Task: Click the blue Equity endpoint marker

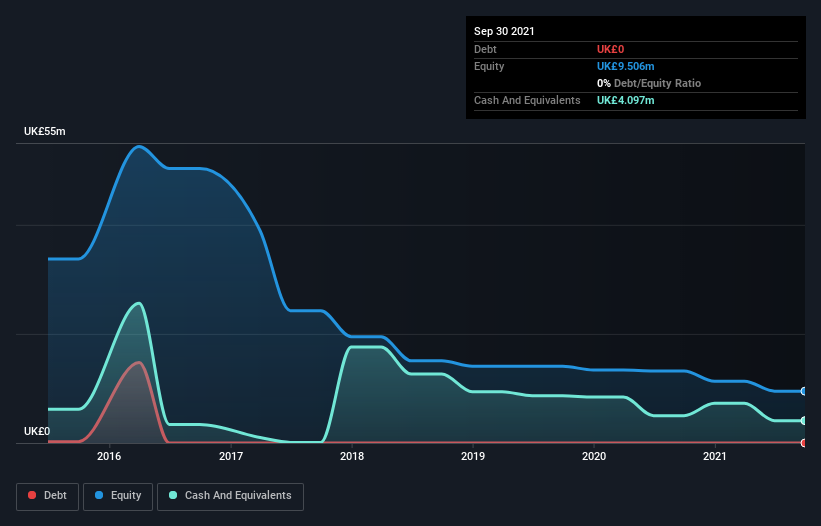Action: 804,391
